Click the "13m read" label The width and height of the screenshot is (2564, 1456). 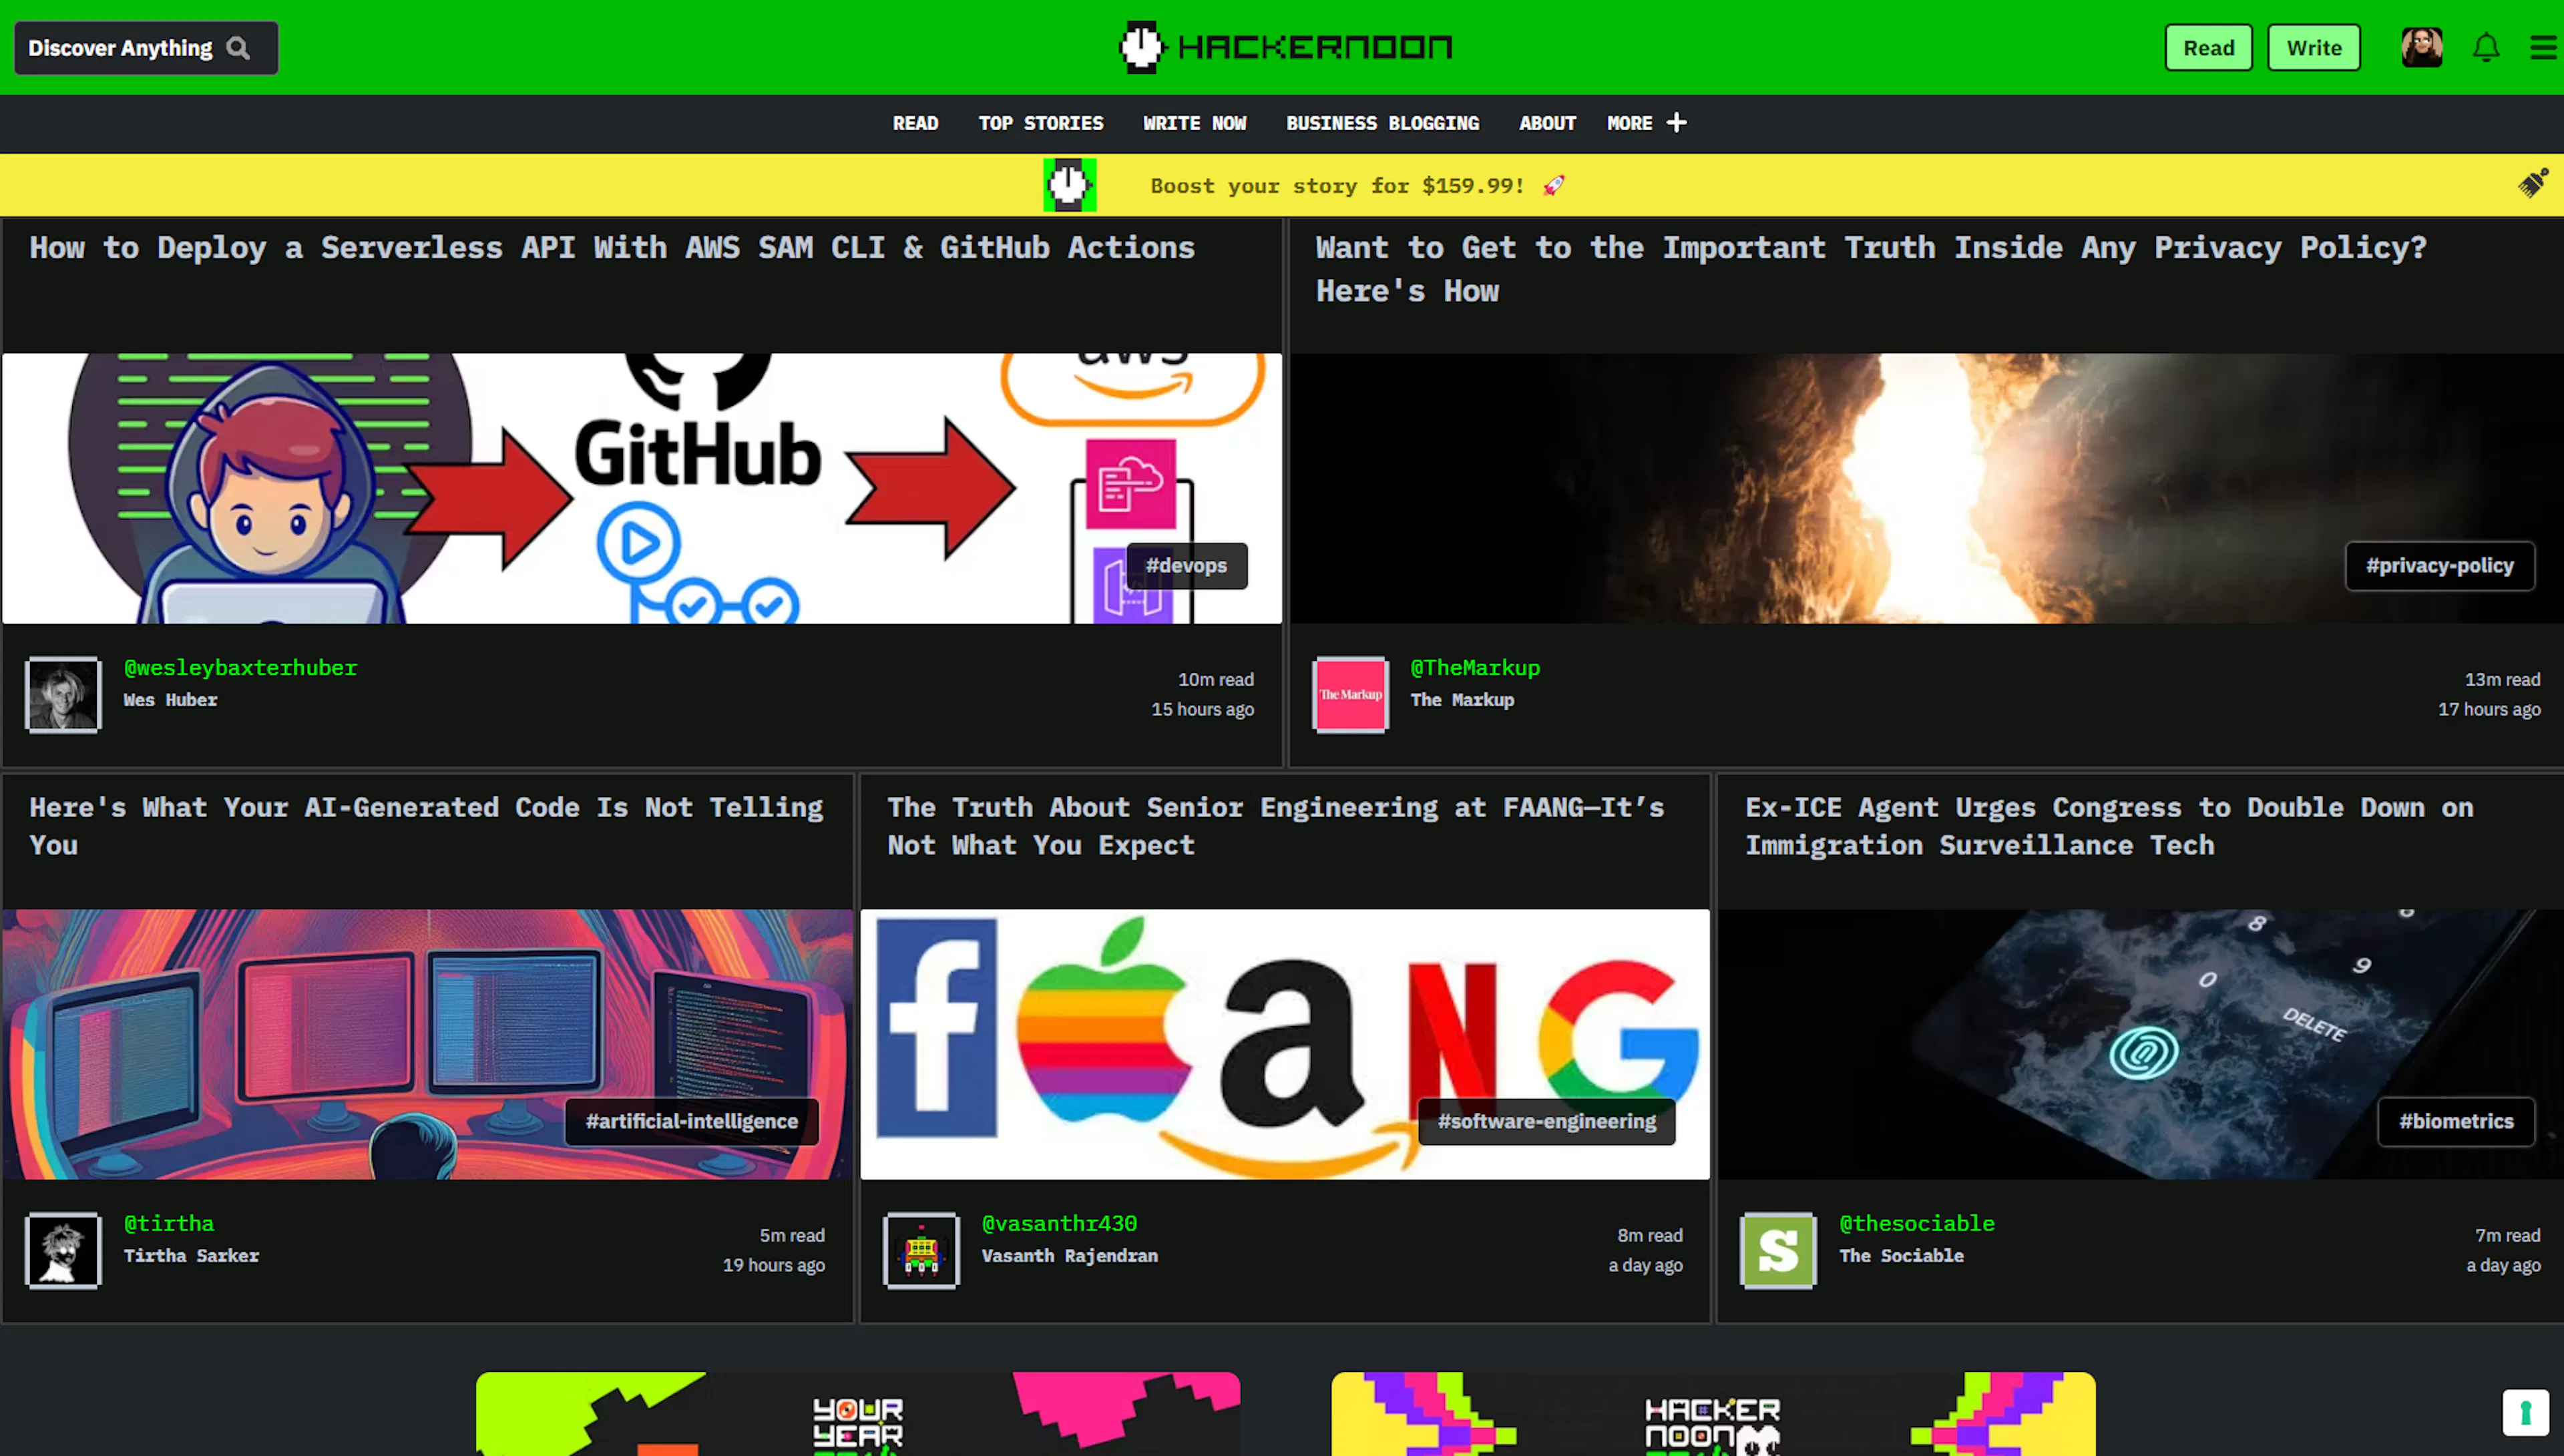2502,680
